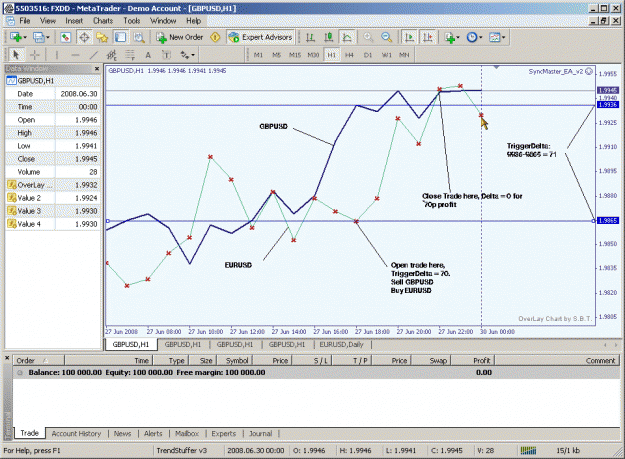Viewport: 625px width, 459px height.
Task: Toggle the Terminal panel icon
Action: [120, 37]
